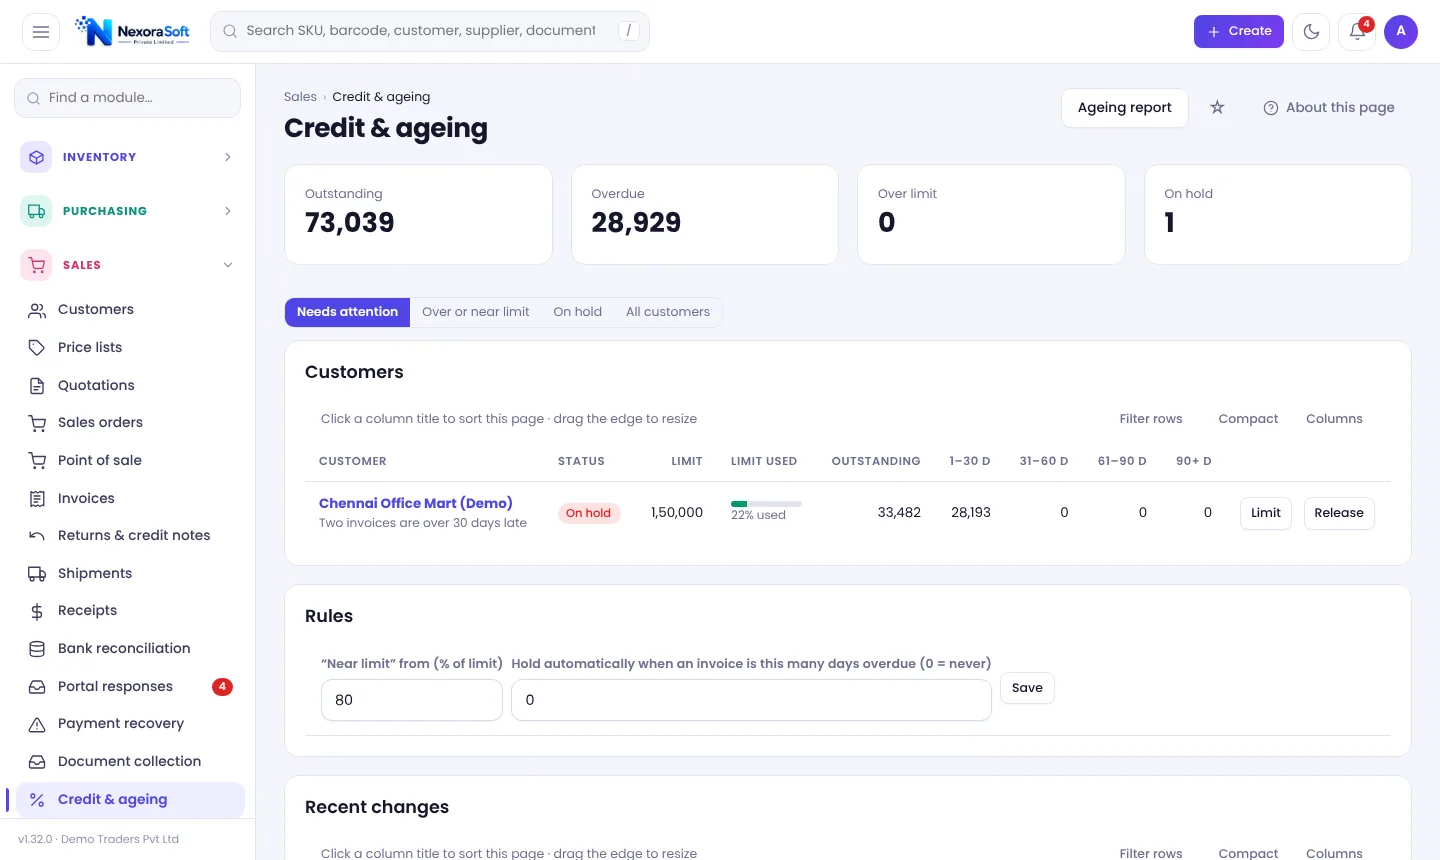Open Portal responses
This screenshot has height=860, width=1440.
click(x=130, y=686)
